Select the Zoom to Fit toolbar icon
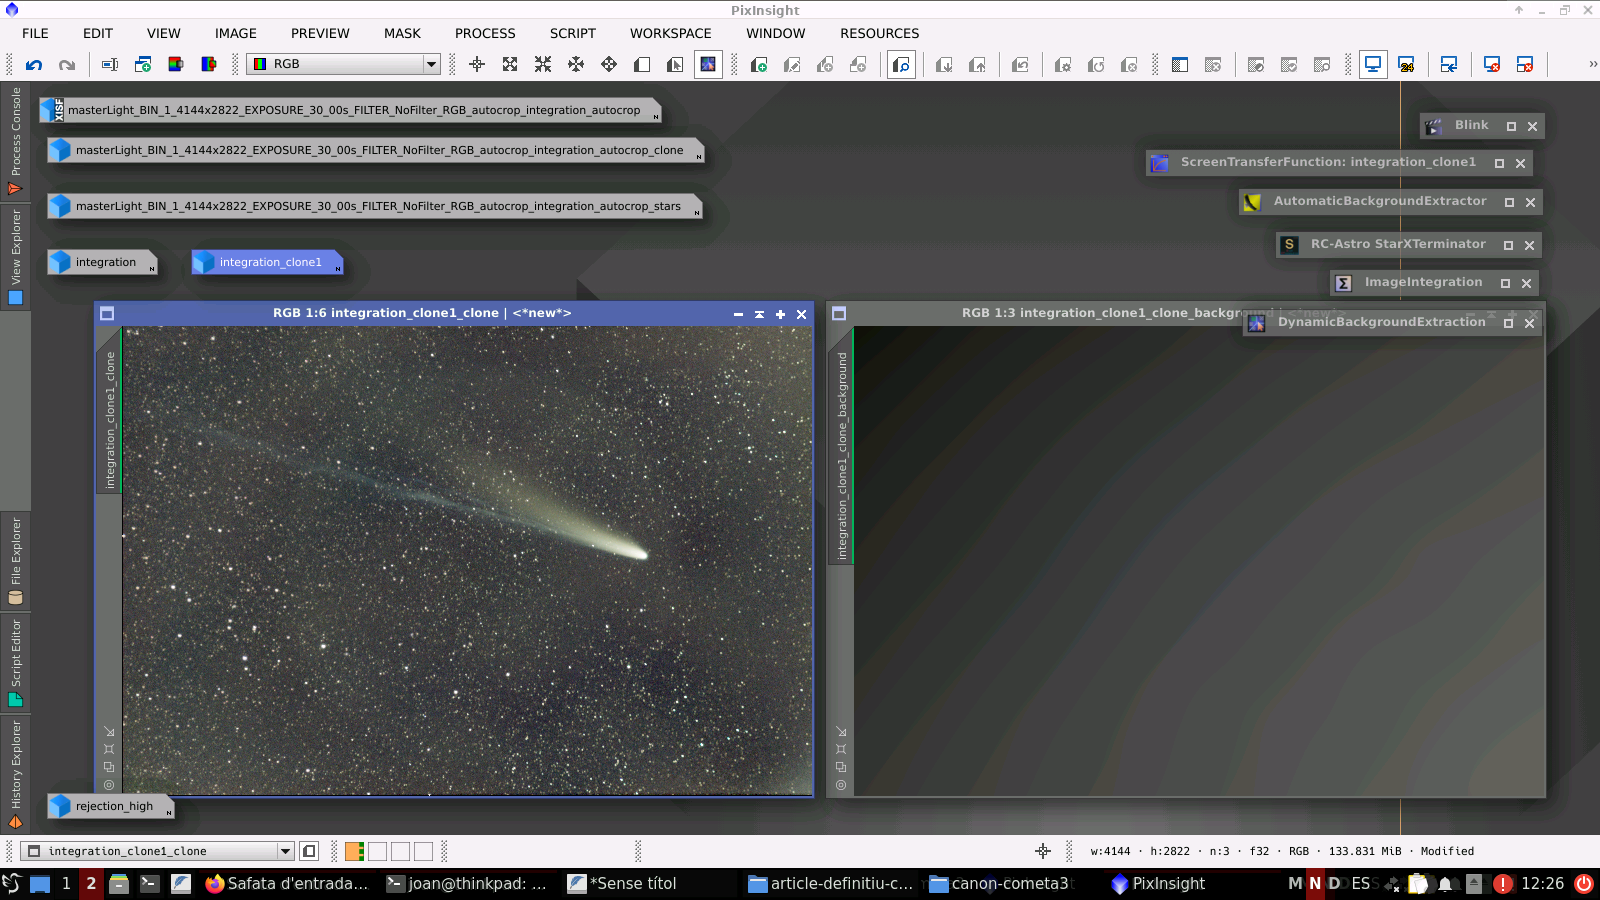 (x=510, y=65)
